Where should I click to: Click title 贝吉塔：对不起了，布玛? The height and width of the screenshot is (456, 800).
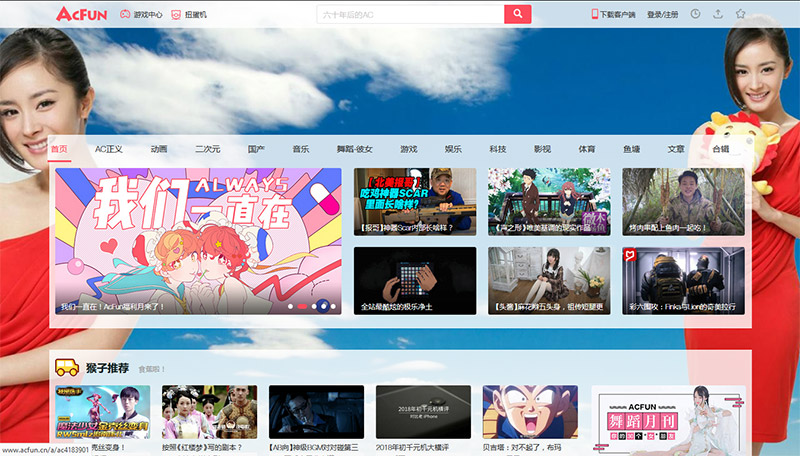tap(522, 447)
